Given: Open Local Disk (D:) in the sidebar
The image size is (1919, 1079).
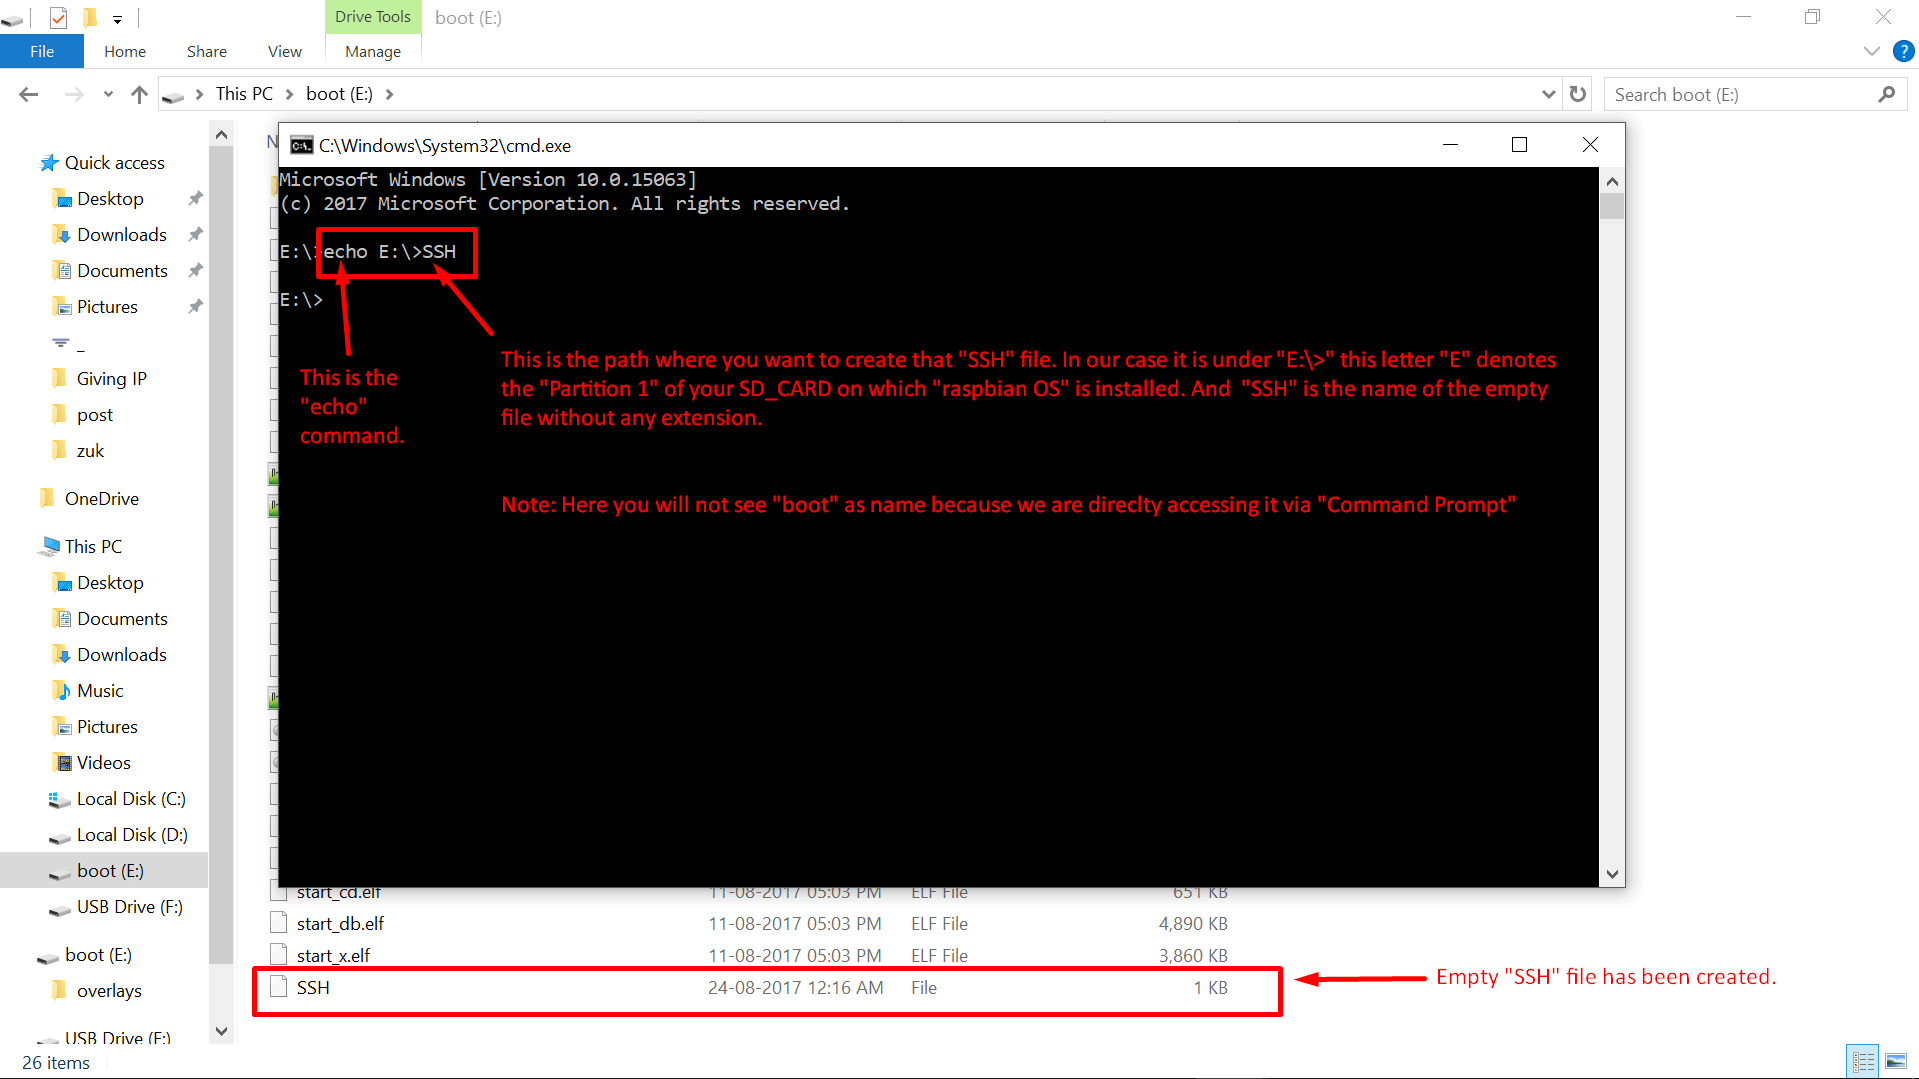Looking at the screenshot, I should tap(131, 835).
